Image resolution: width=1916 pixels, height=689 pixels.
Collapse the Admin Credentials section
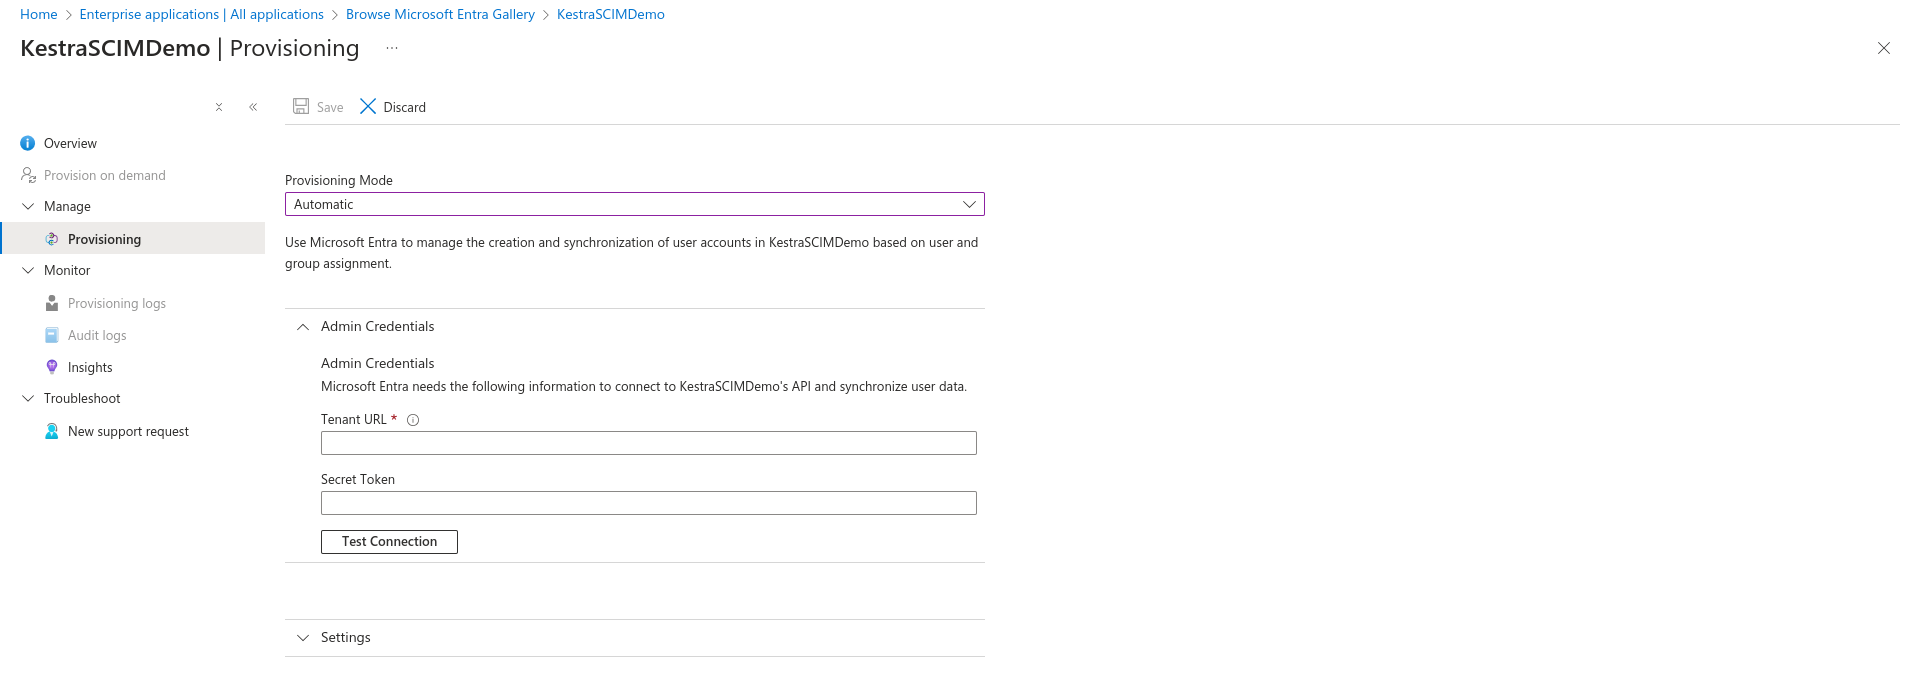pyautogui.click(x=303, y=327)
